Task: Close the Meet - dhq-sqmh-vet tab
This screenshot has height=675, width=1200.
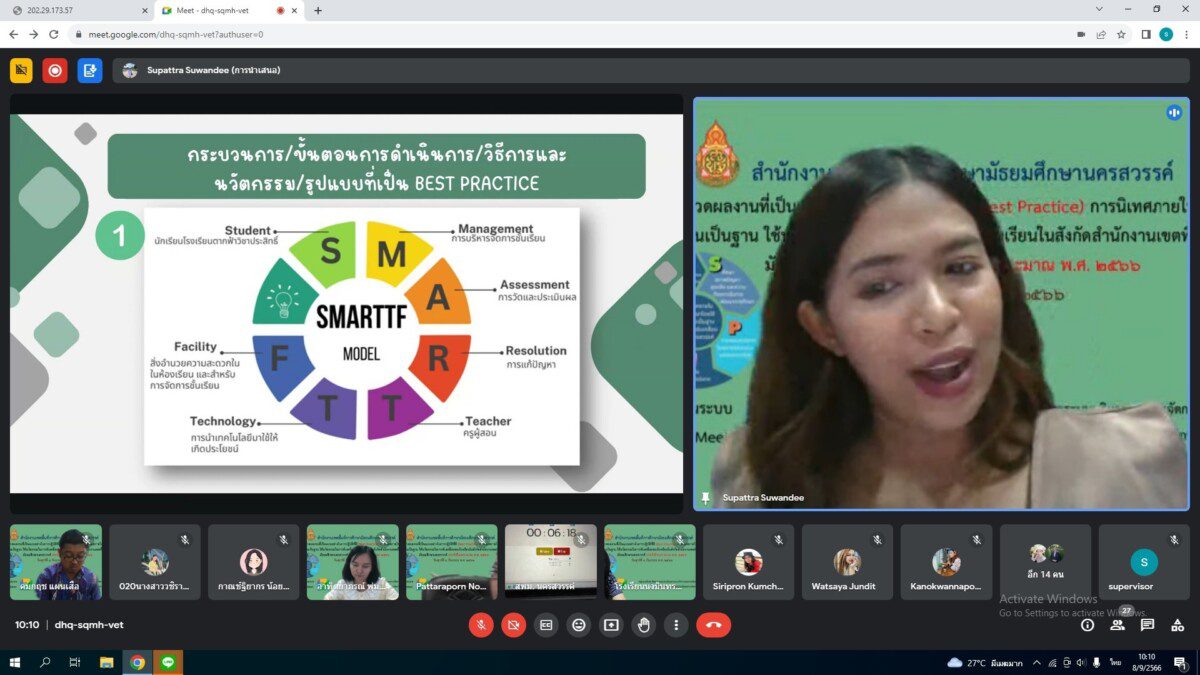Action: pos(294,11)
